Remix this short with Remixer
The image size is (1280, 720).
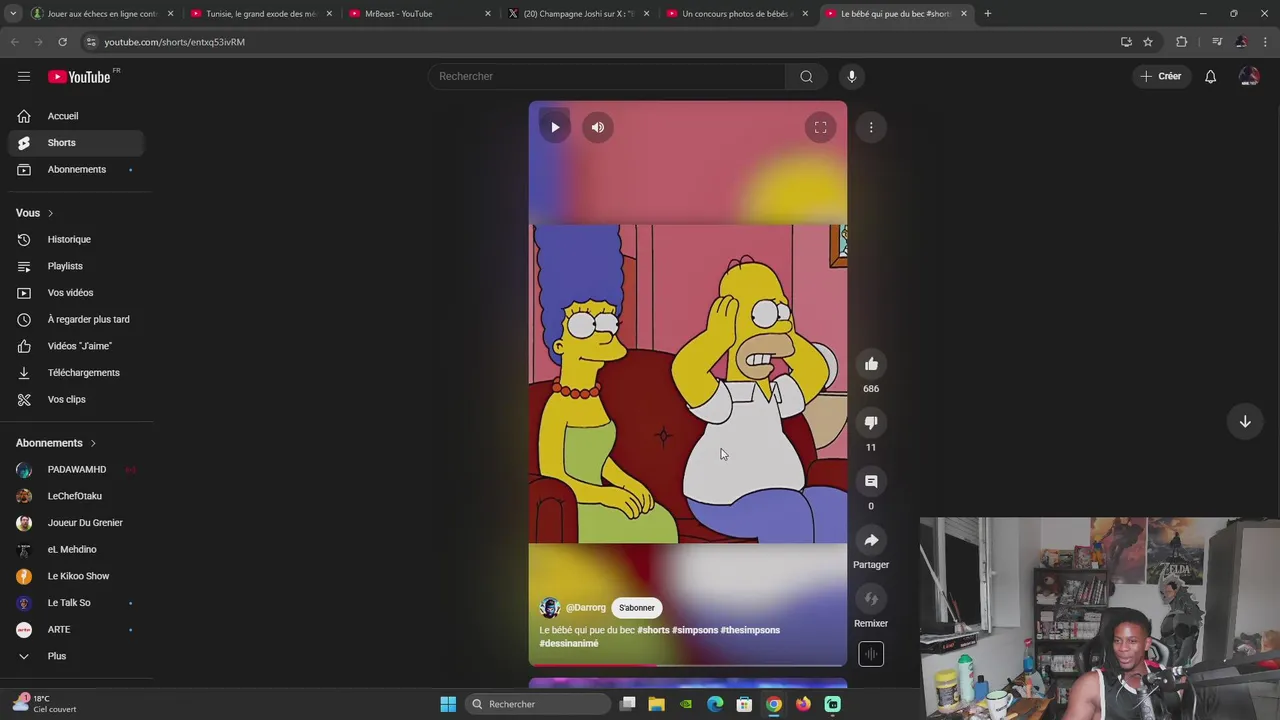(x=871, y=599)
